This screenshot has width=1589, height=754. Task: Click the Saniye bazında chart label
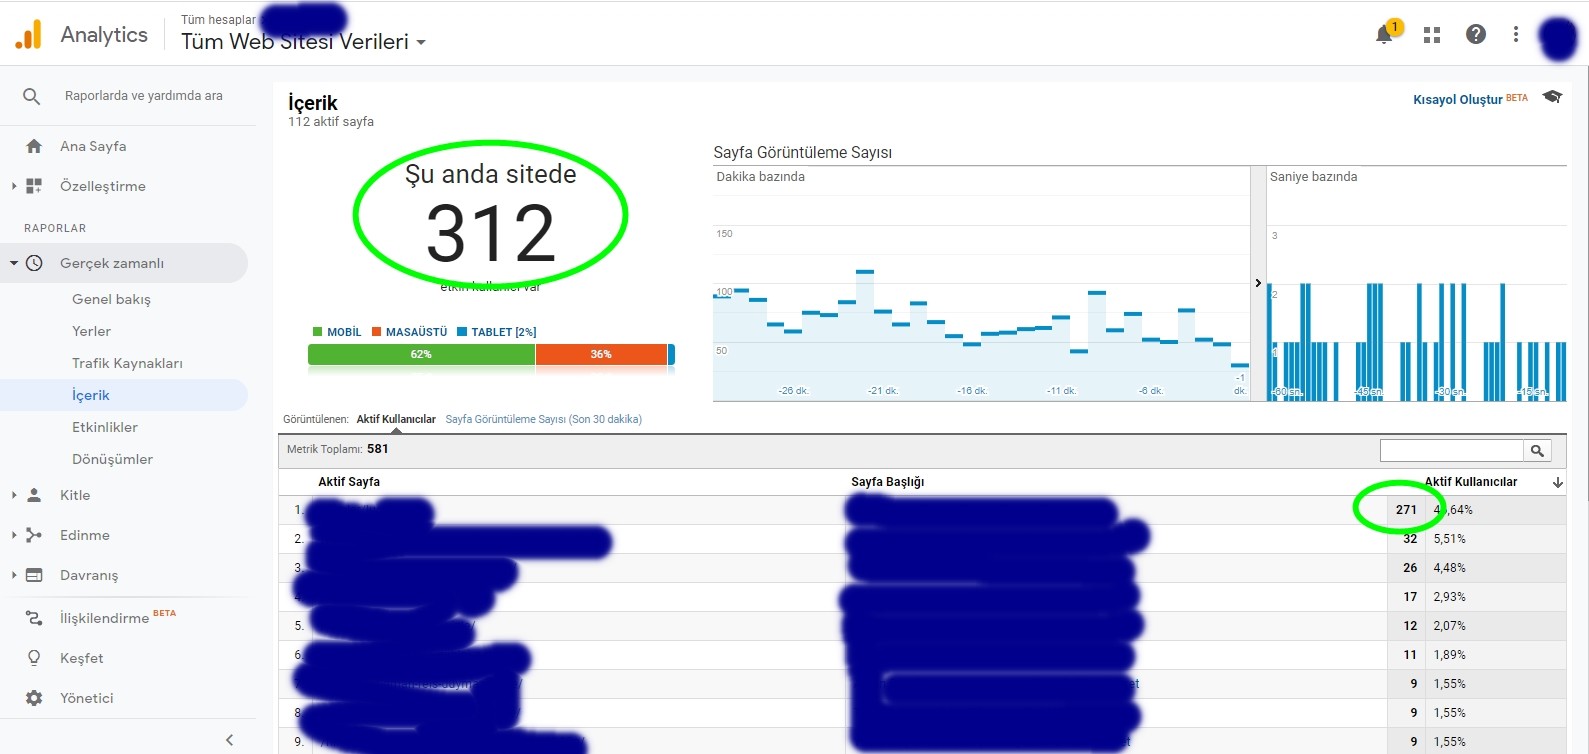pos(1313,177)
